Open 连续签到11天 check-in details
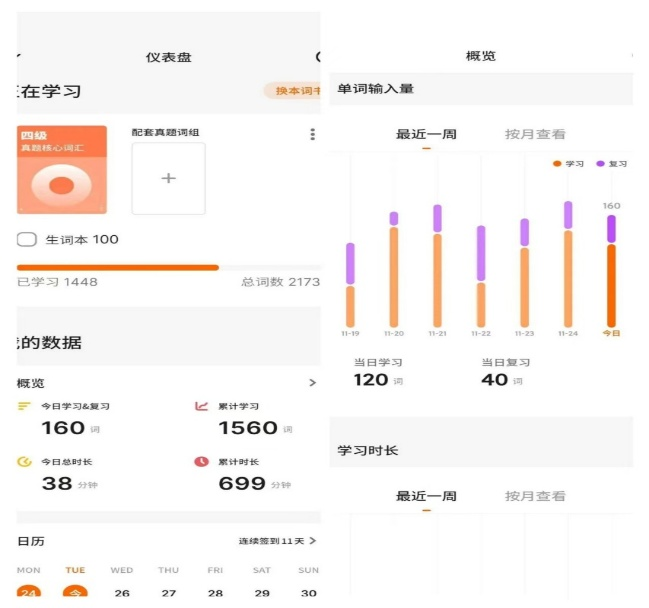Viewport: 649px width, 608px height. tap(277, 541)
